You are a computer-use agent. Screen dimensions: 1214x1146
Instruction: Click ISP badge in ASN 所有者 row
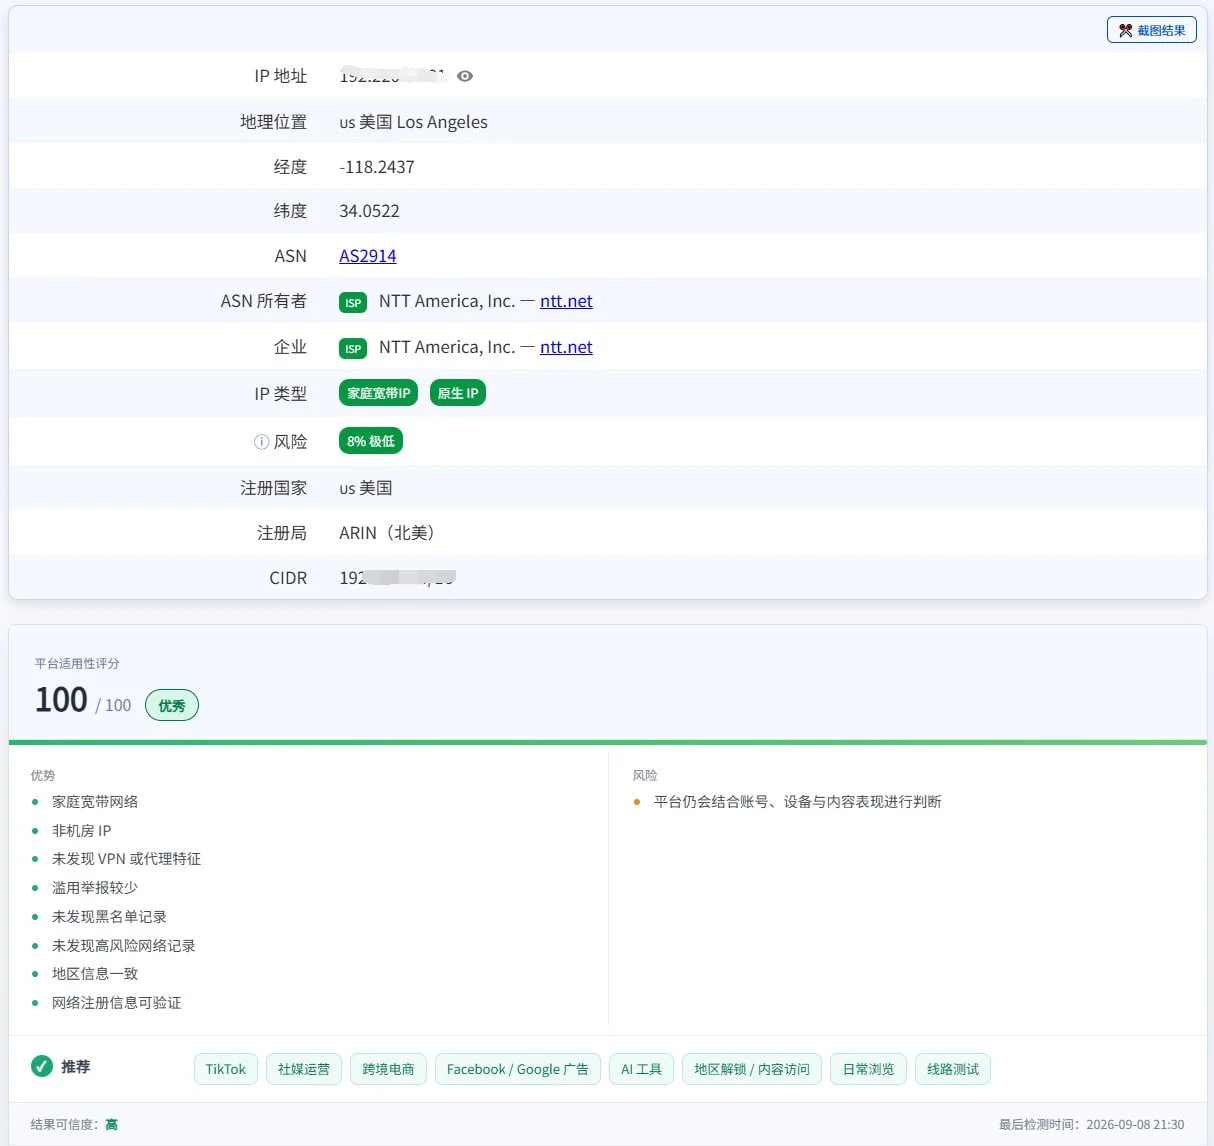[353, 302]
